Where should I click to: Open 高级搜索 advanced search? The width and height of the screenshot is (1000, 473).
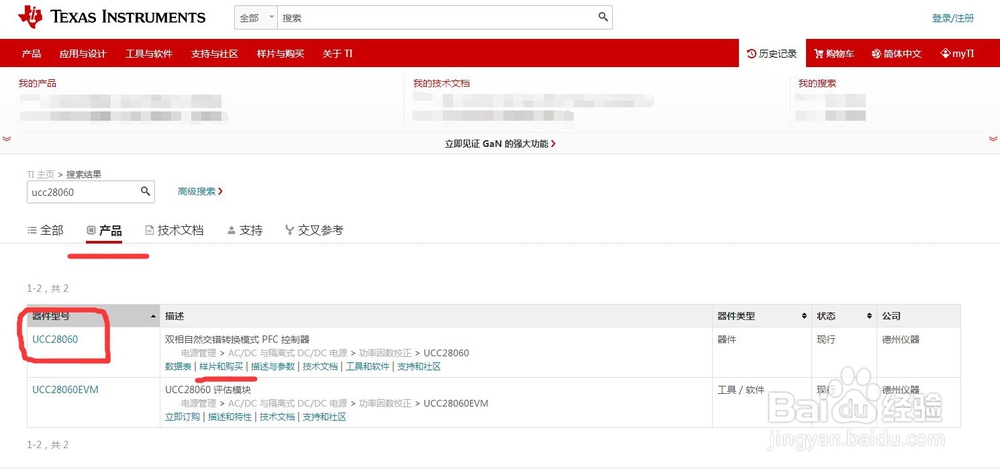pyautogui.click(x=200, y=191)
